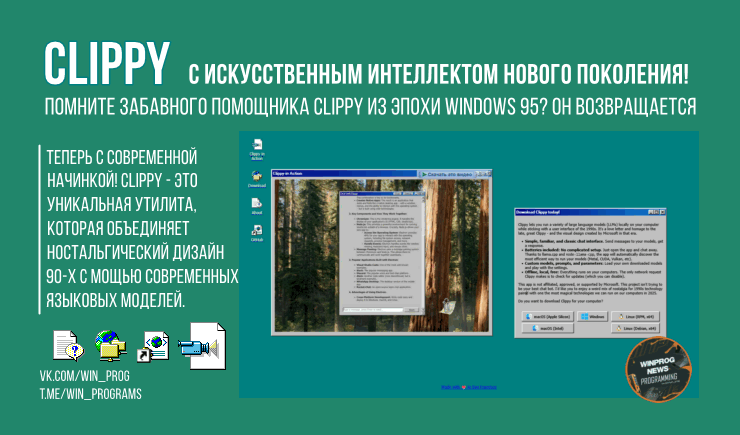This screenshot has height=435, width=740.
Task: Click the Send button in the chat window
Action: [x=412, y=310]
